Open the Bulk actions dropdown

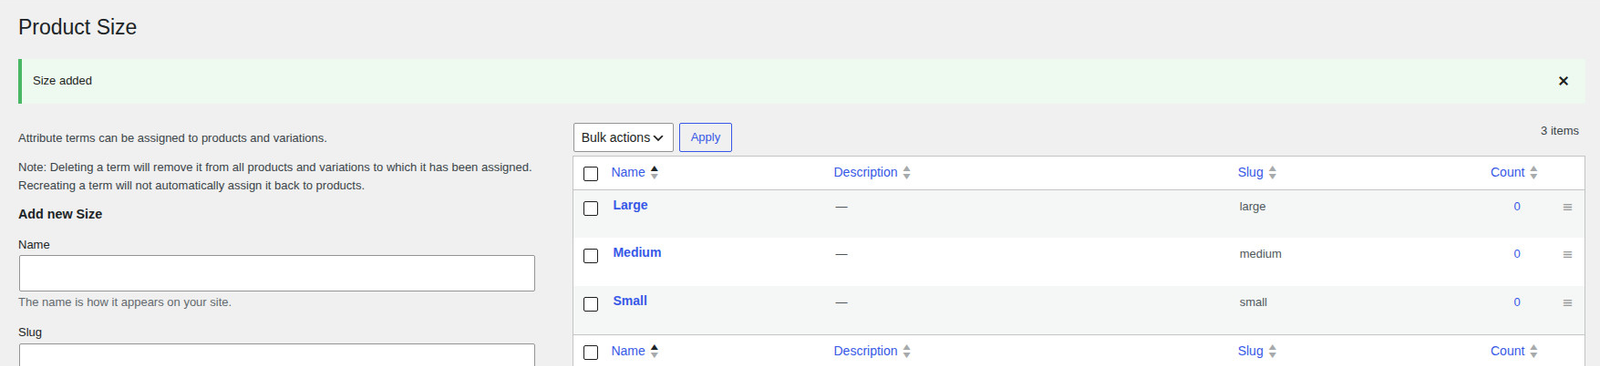coord(623,137)
